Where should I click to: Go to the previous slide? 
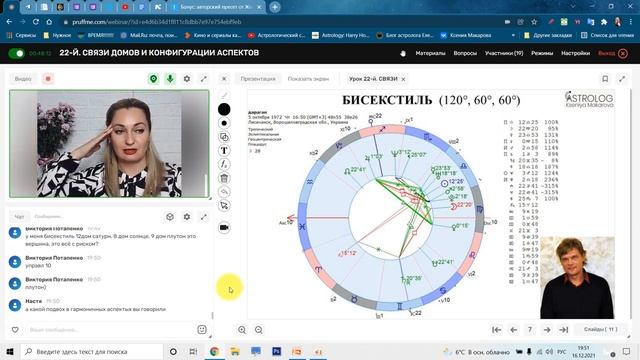513,329
